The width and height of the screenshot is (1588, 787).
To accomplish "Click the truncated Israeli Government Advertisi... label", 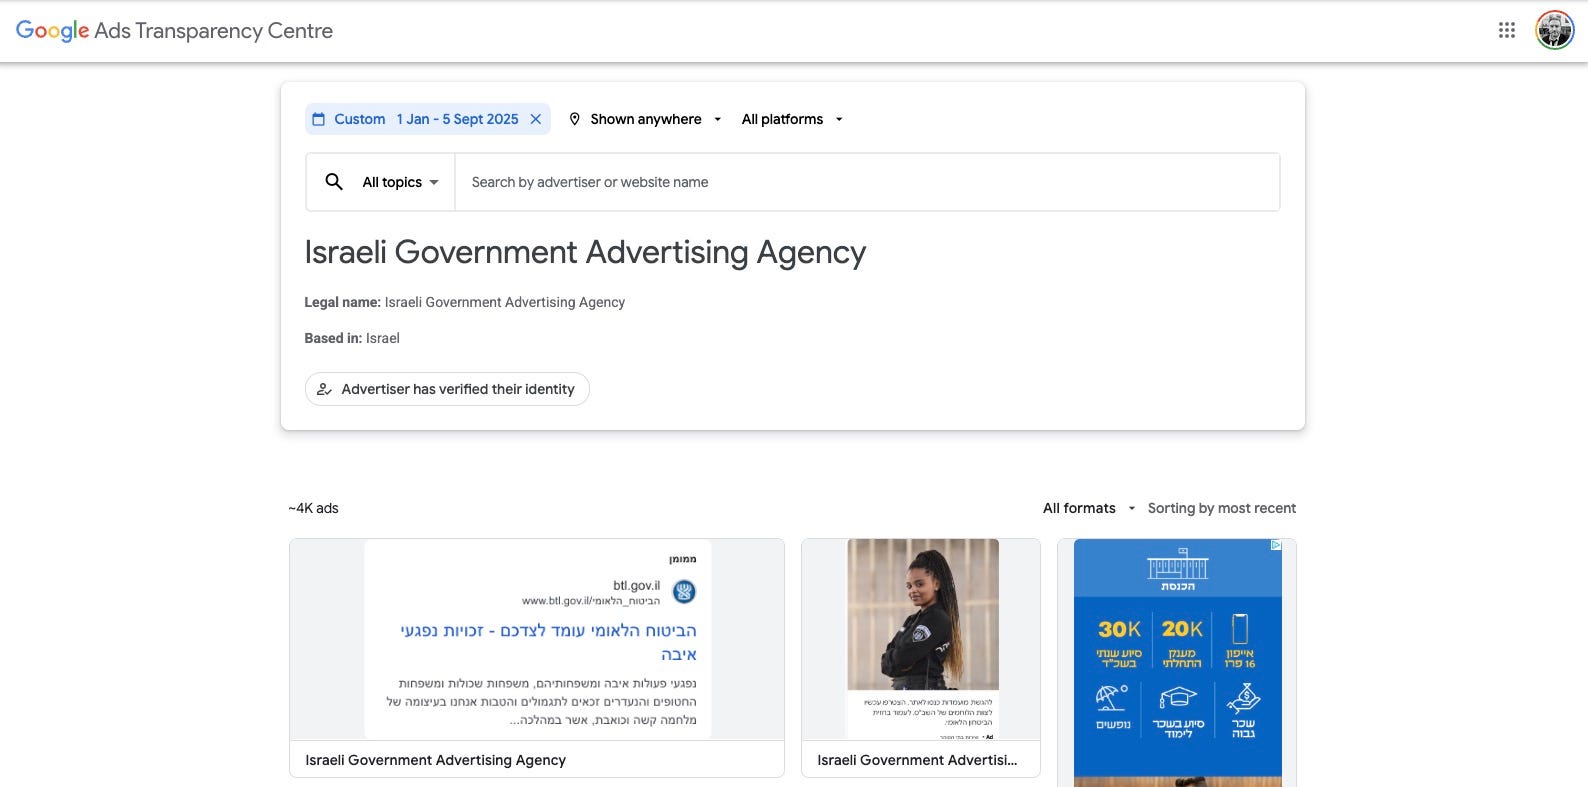I will 917,760.
